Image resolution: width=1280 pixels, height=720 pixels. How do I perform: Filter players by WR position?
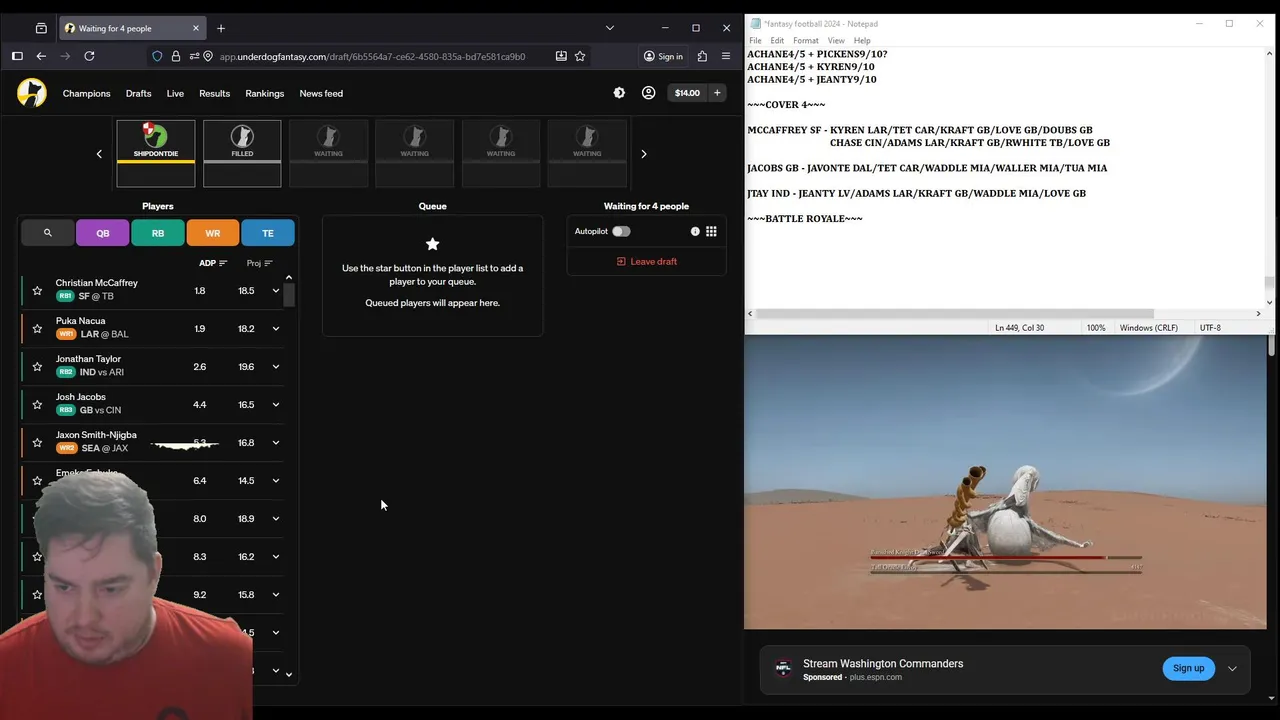coord(213,233)
